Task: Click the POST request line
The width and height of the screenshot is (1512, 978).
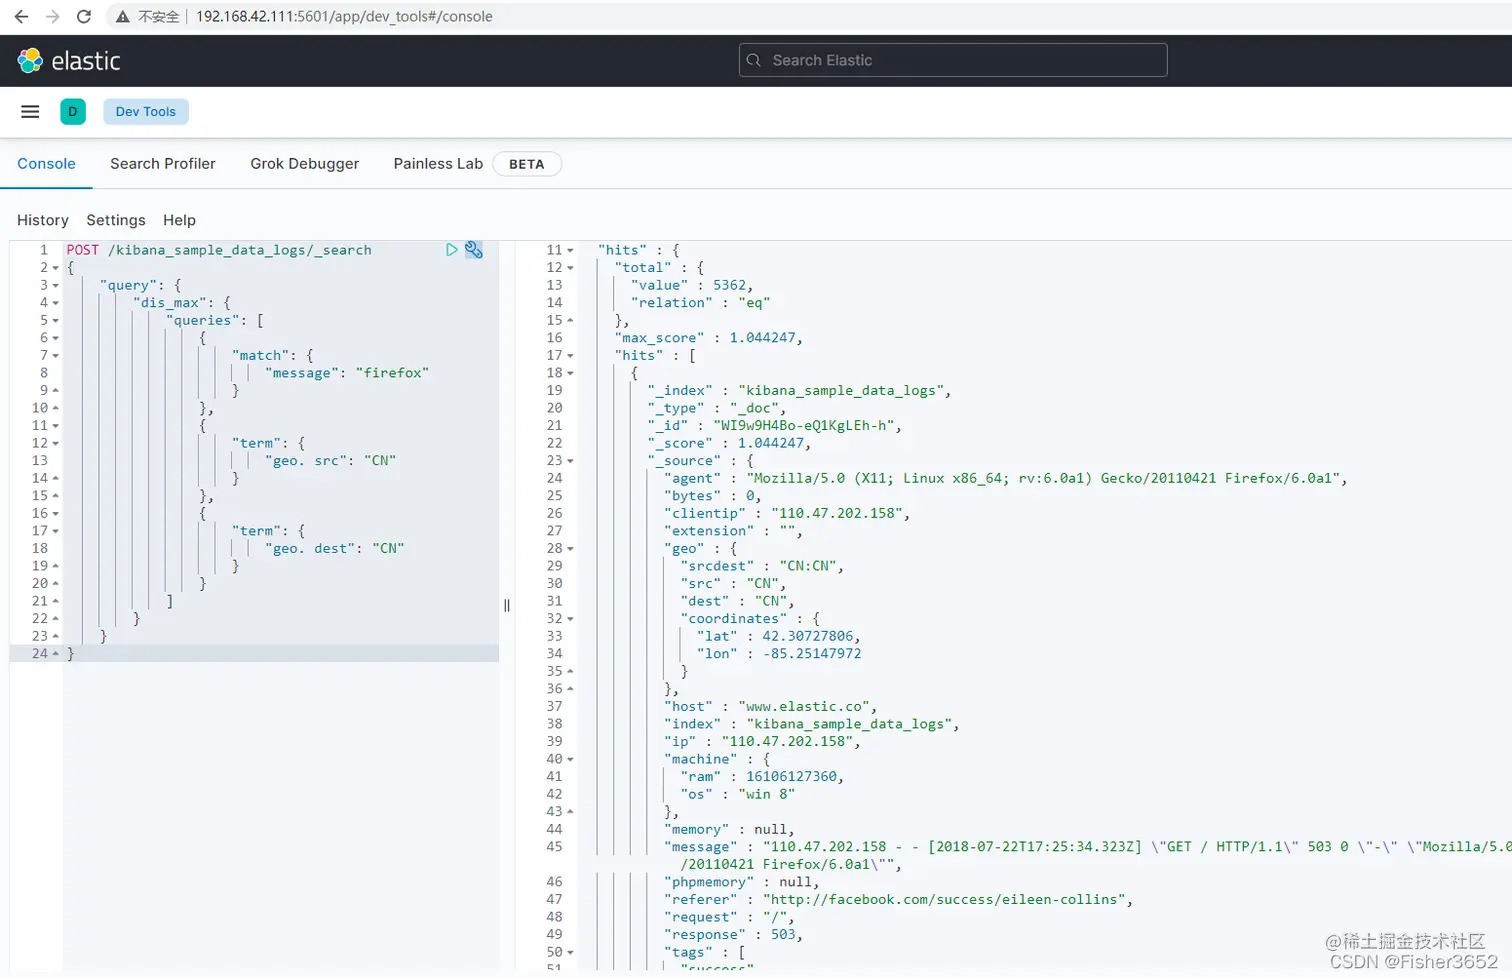Action: click(219, 250)
